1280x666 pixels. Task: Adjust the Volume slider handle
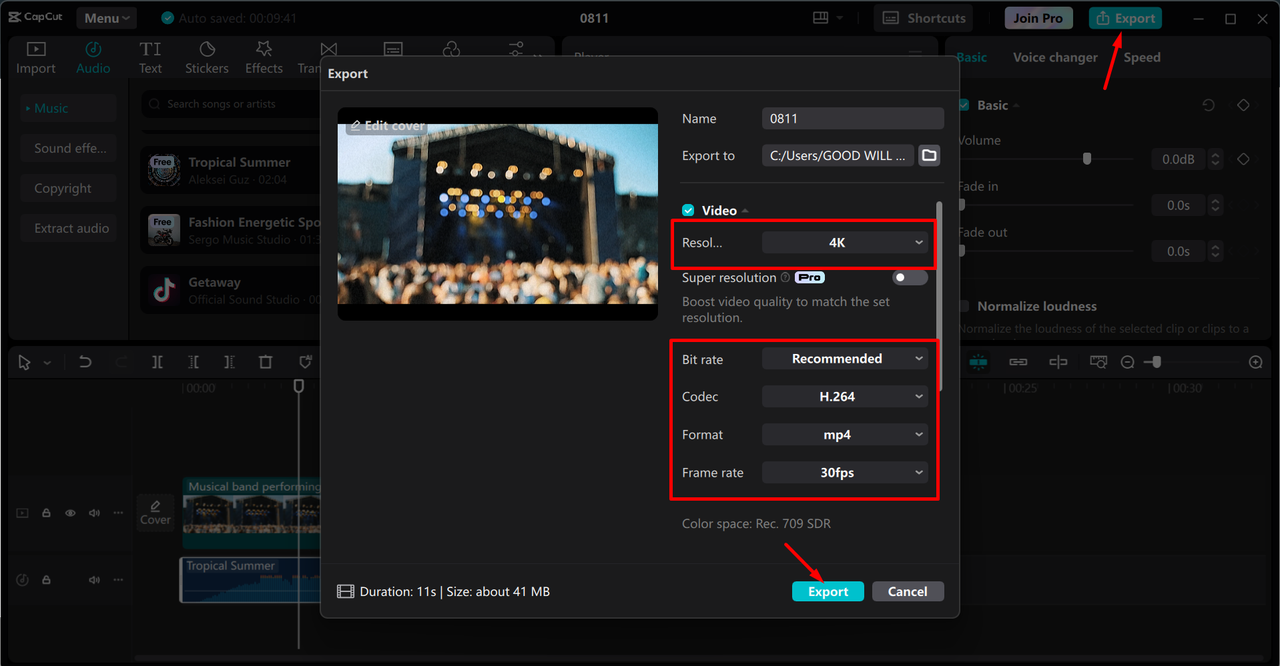1087,159
